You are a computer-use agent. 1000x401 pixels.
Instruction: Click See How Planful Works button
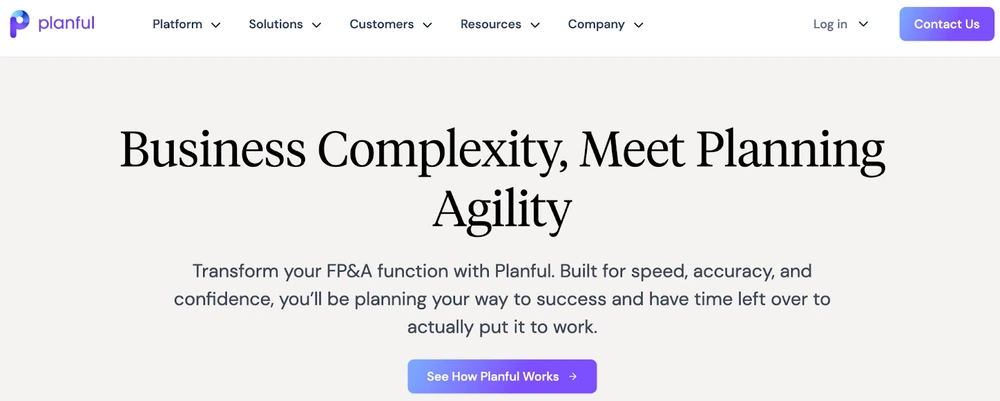502,376
